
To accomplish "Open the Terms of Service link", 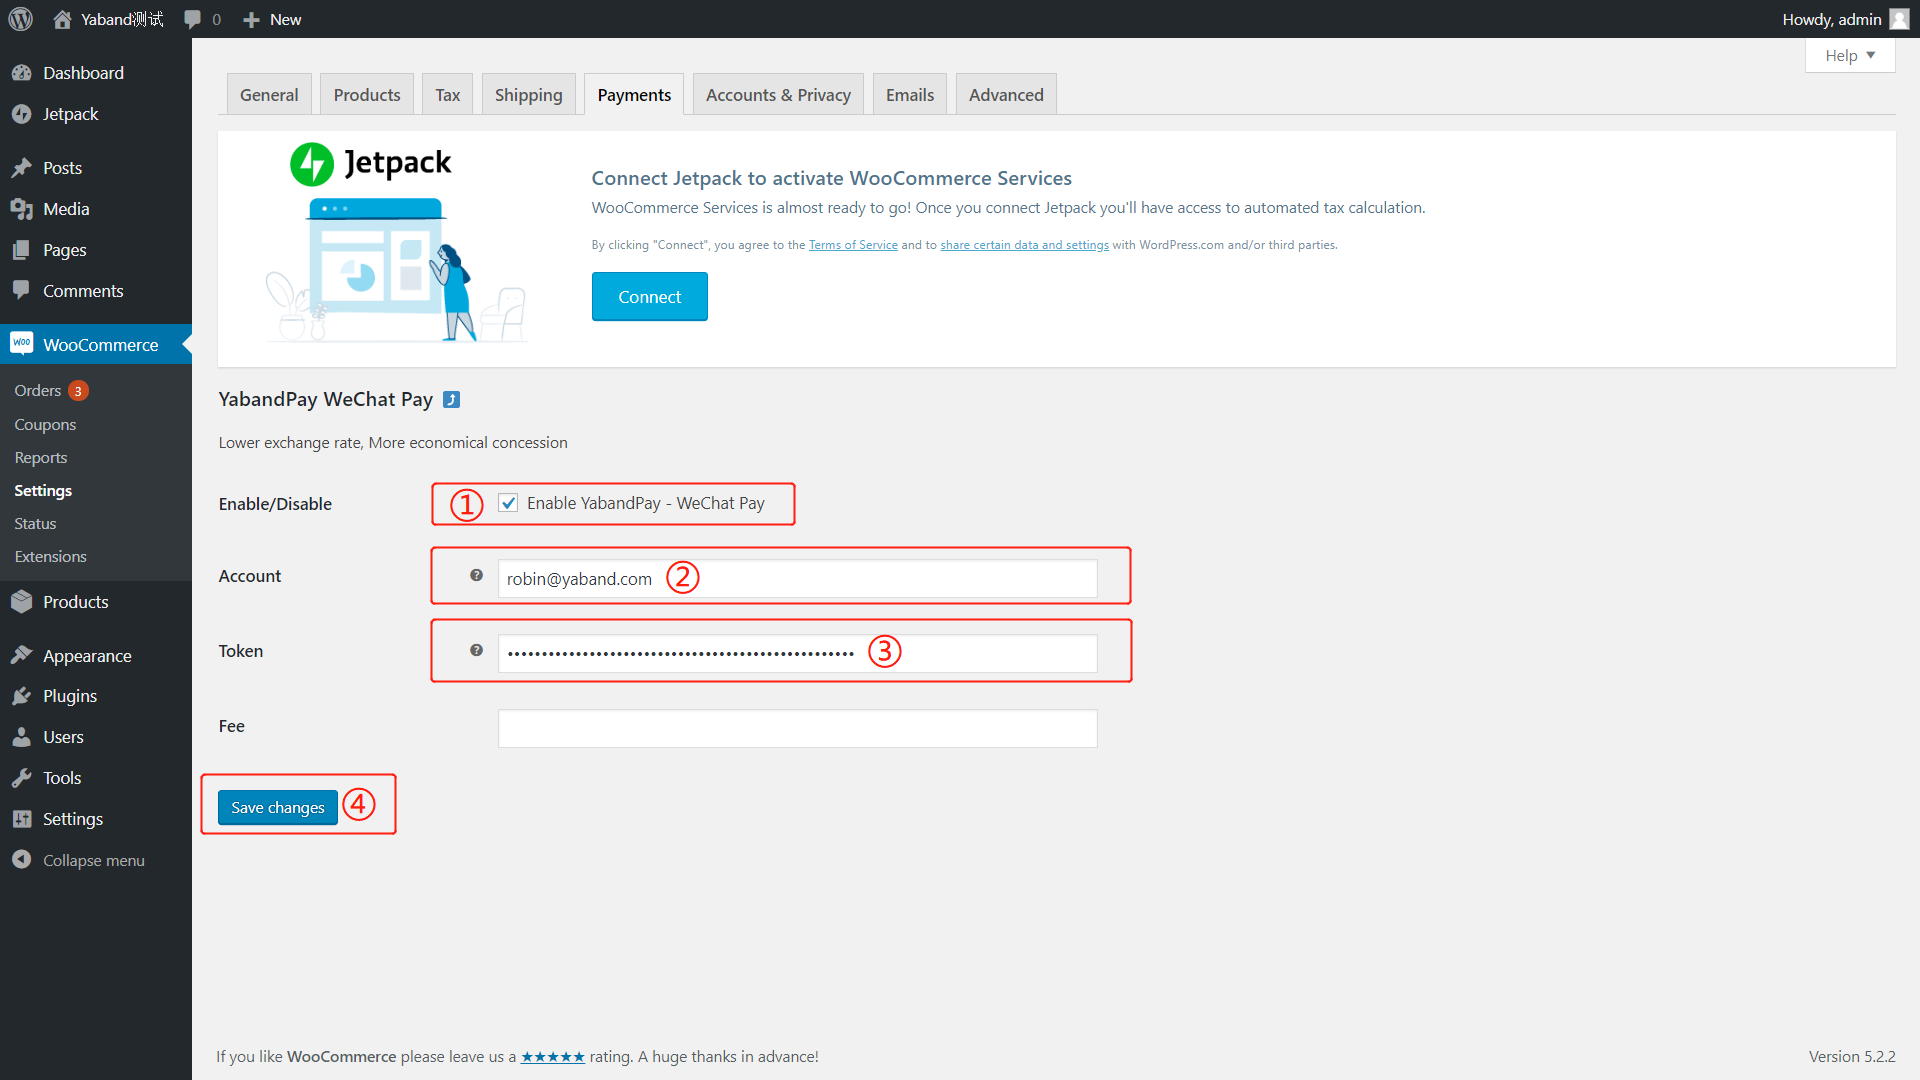I will pos(853,245).
